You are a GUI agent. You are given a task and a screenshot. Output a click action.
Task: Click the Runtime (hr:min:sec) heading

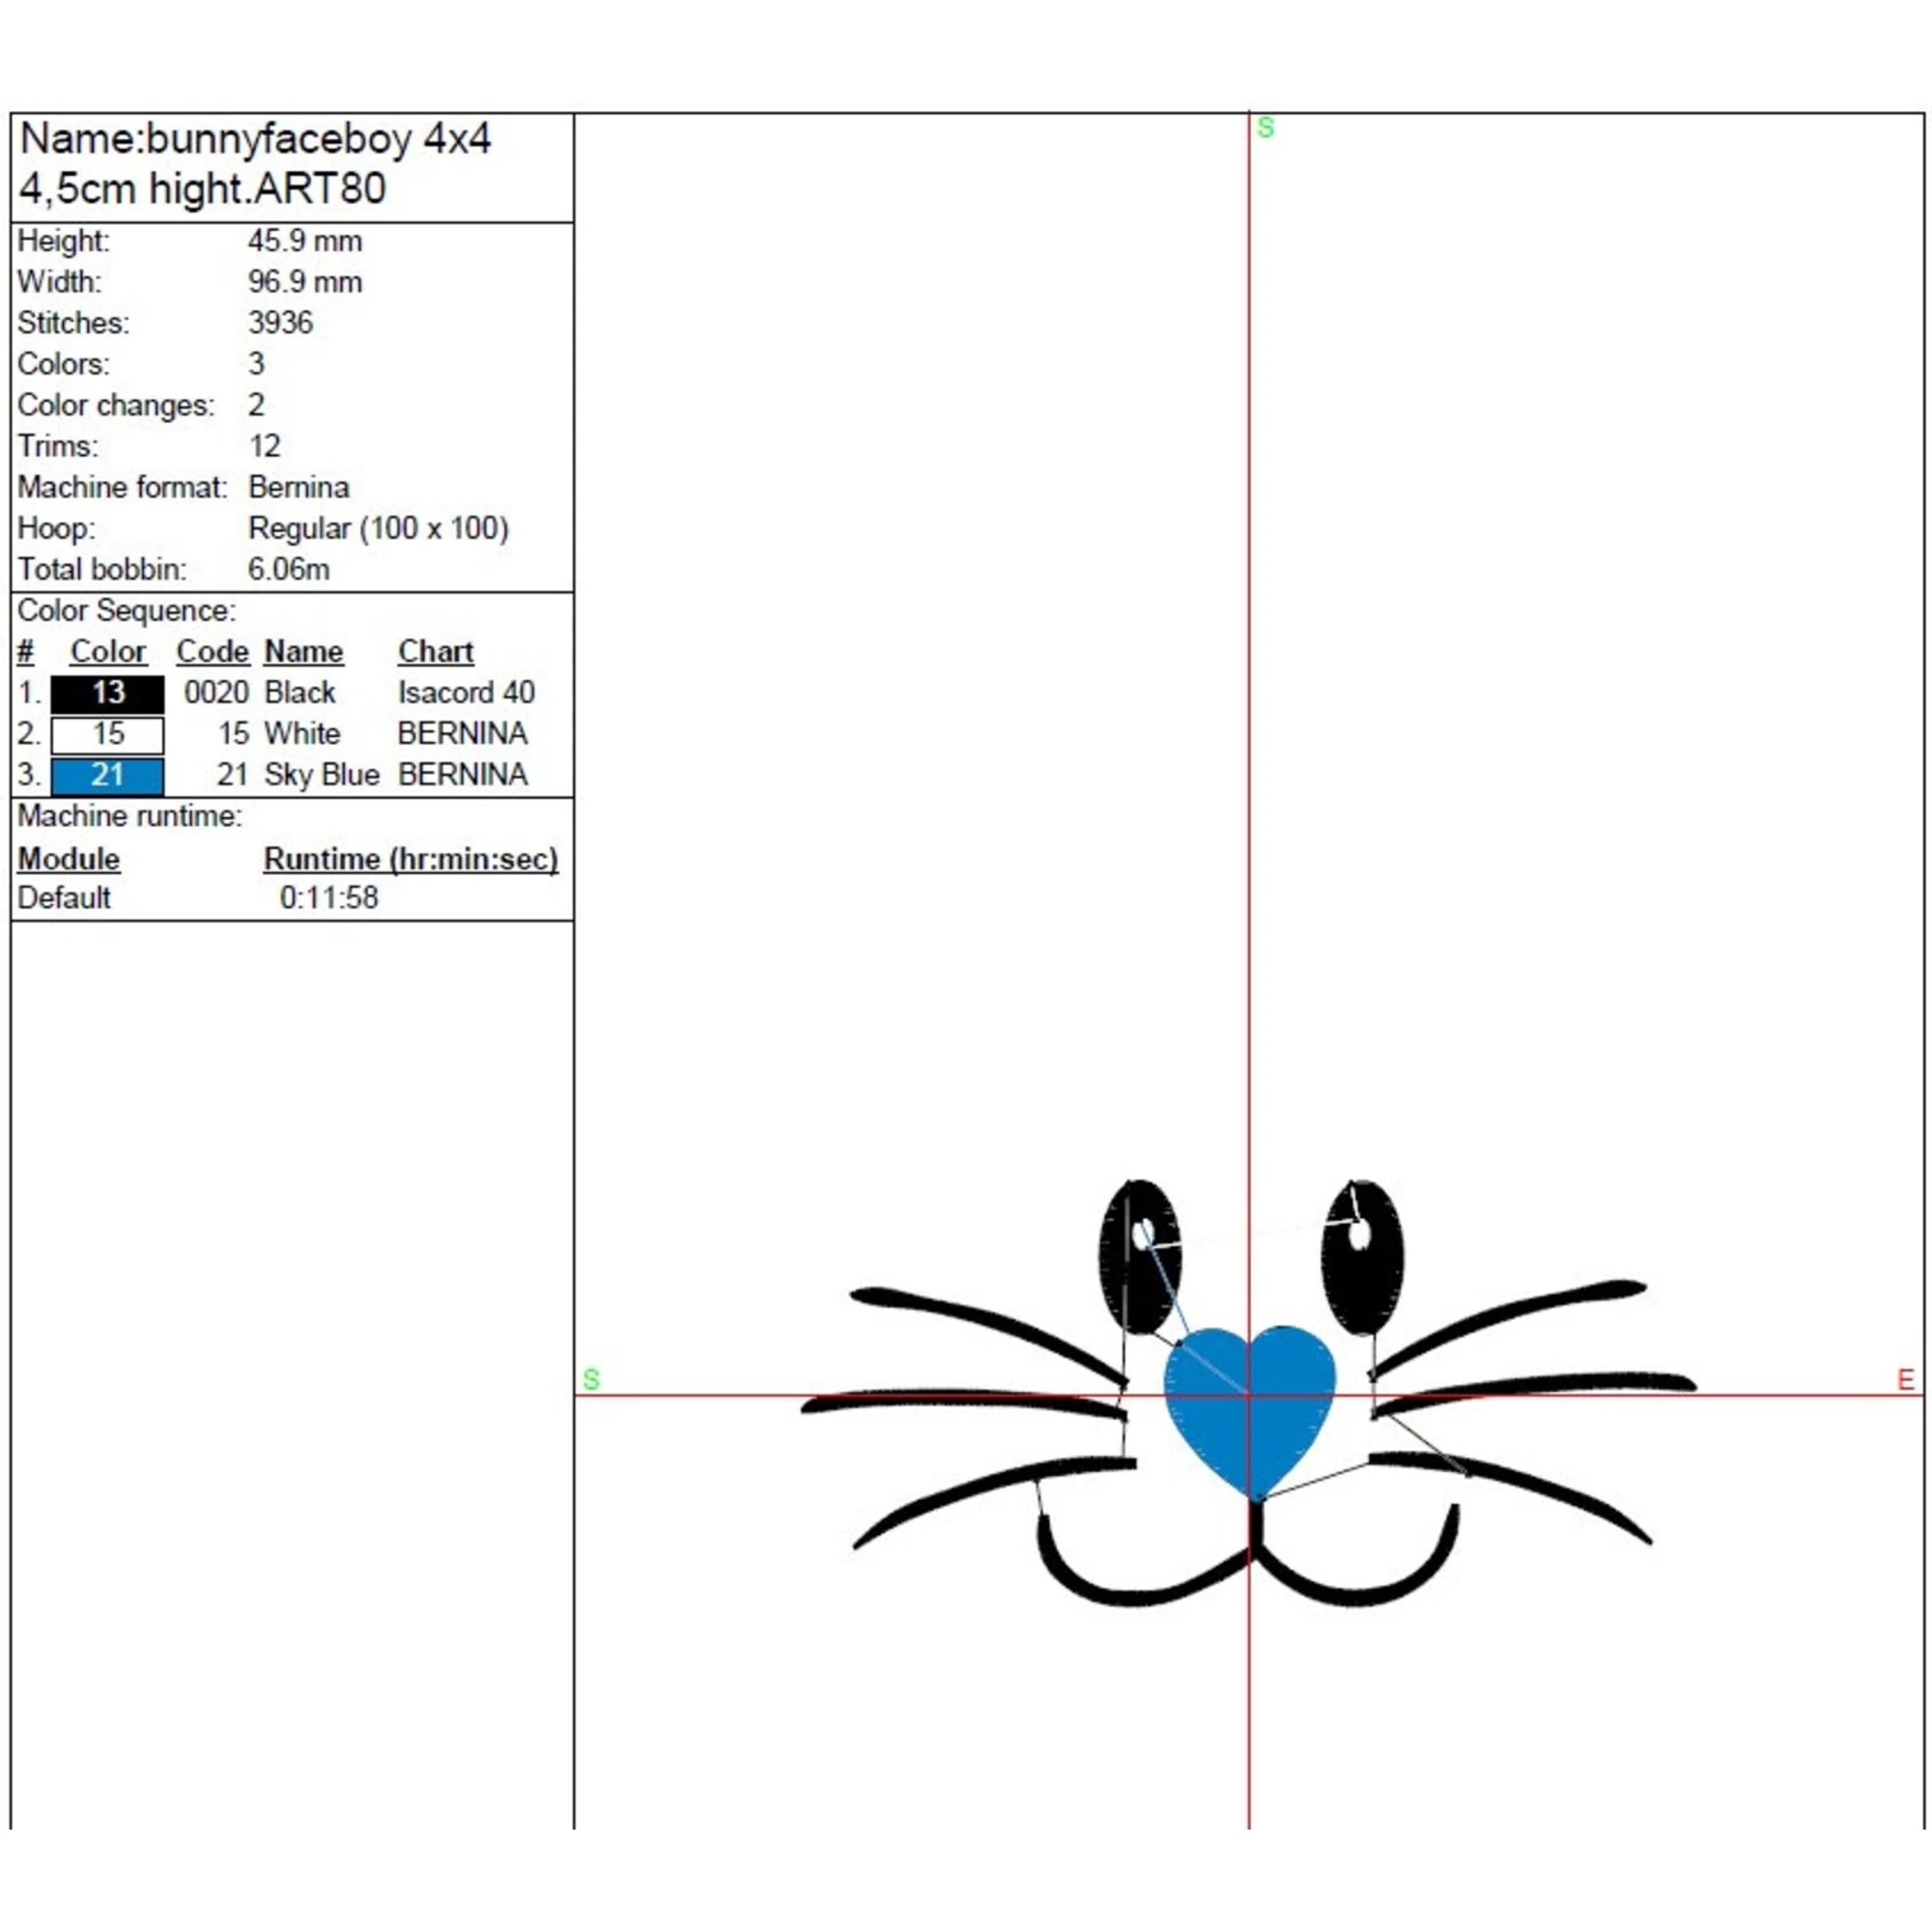tap(410, 859)
